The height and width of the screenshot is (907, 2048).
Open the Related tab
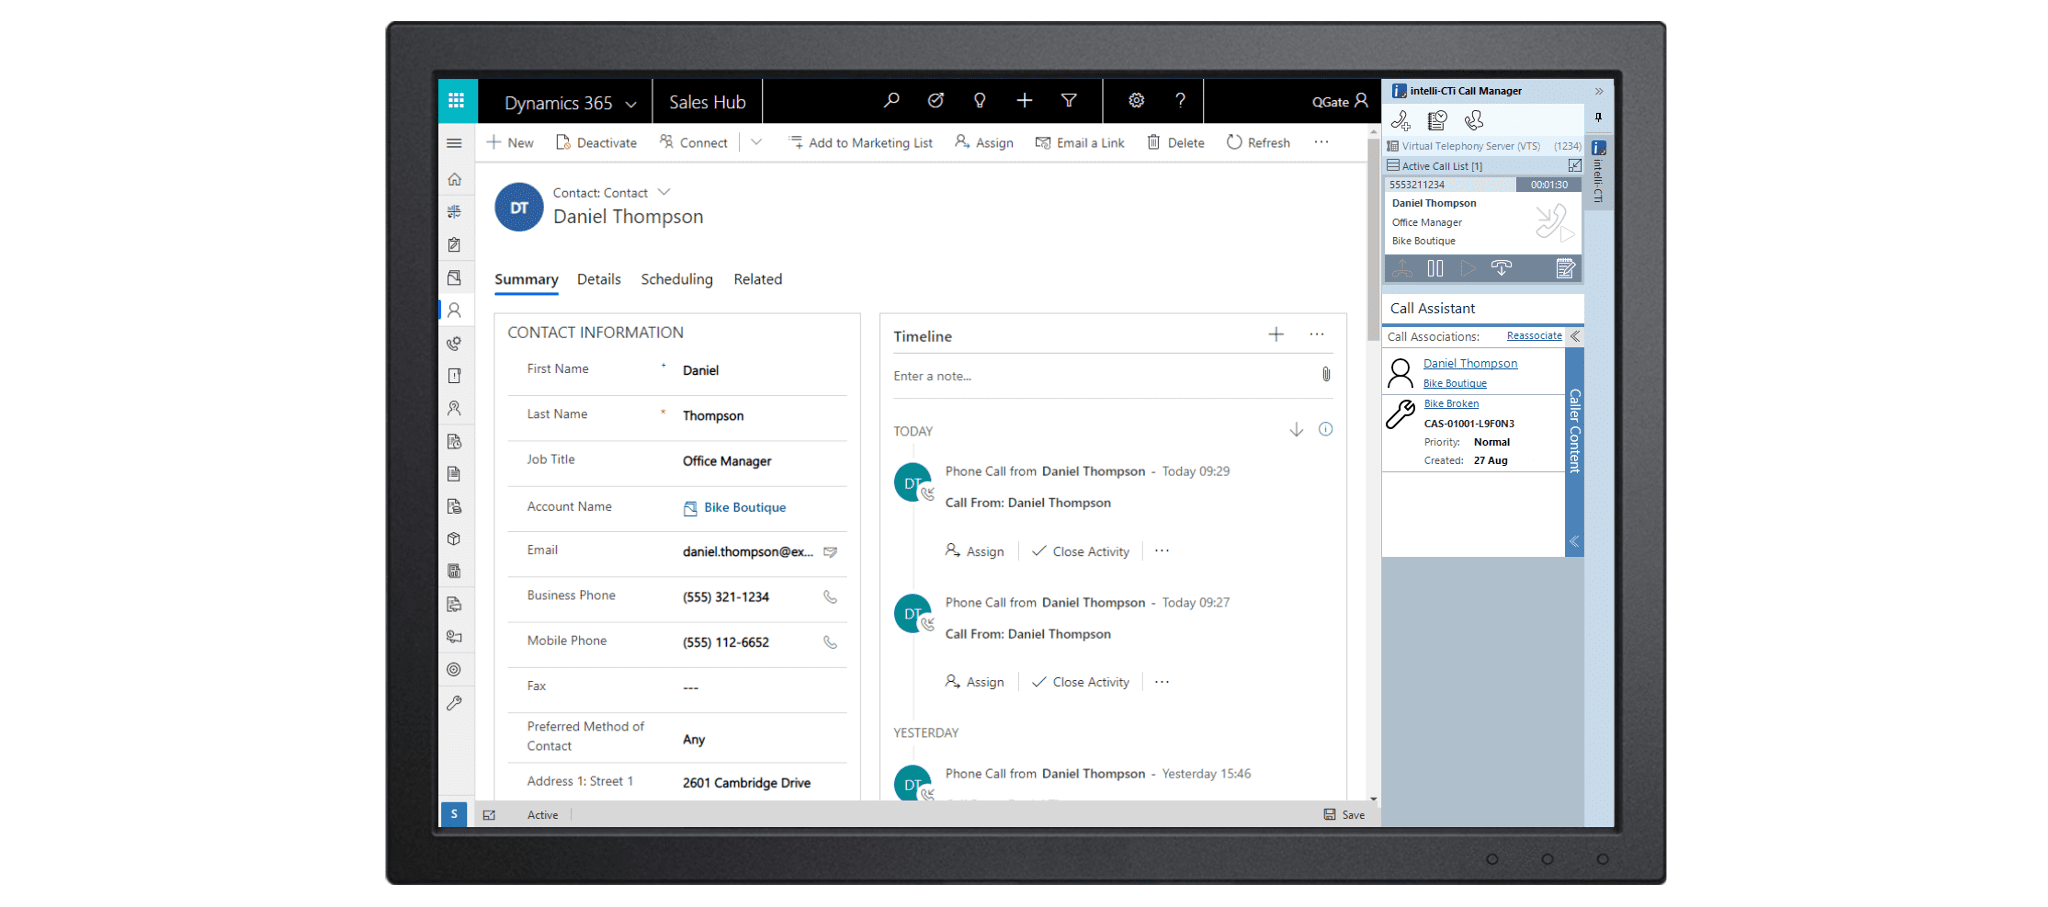coord(758,279)
